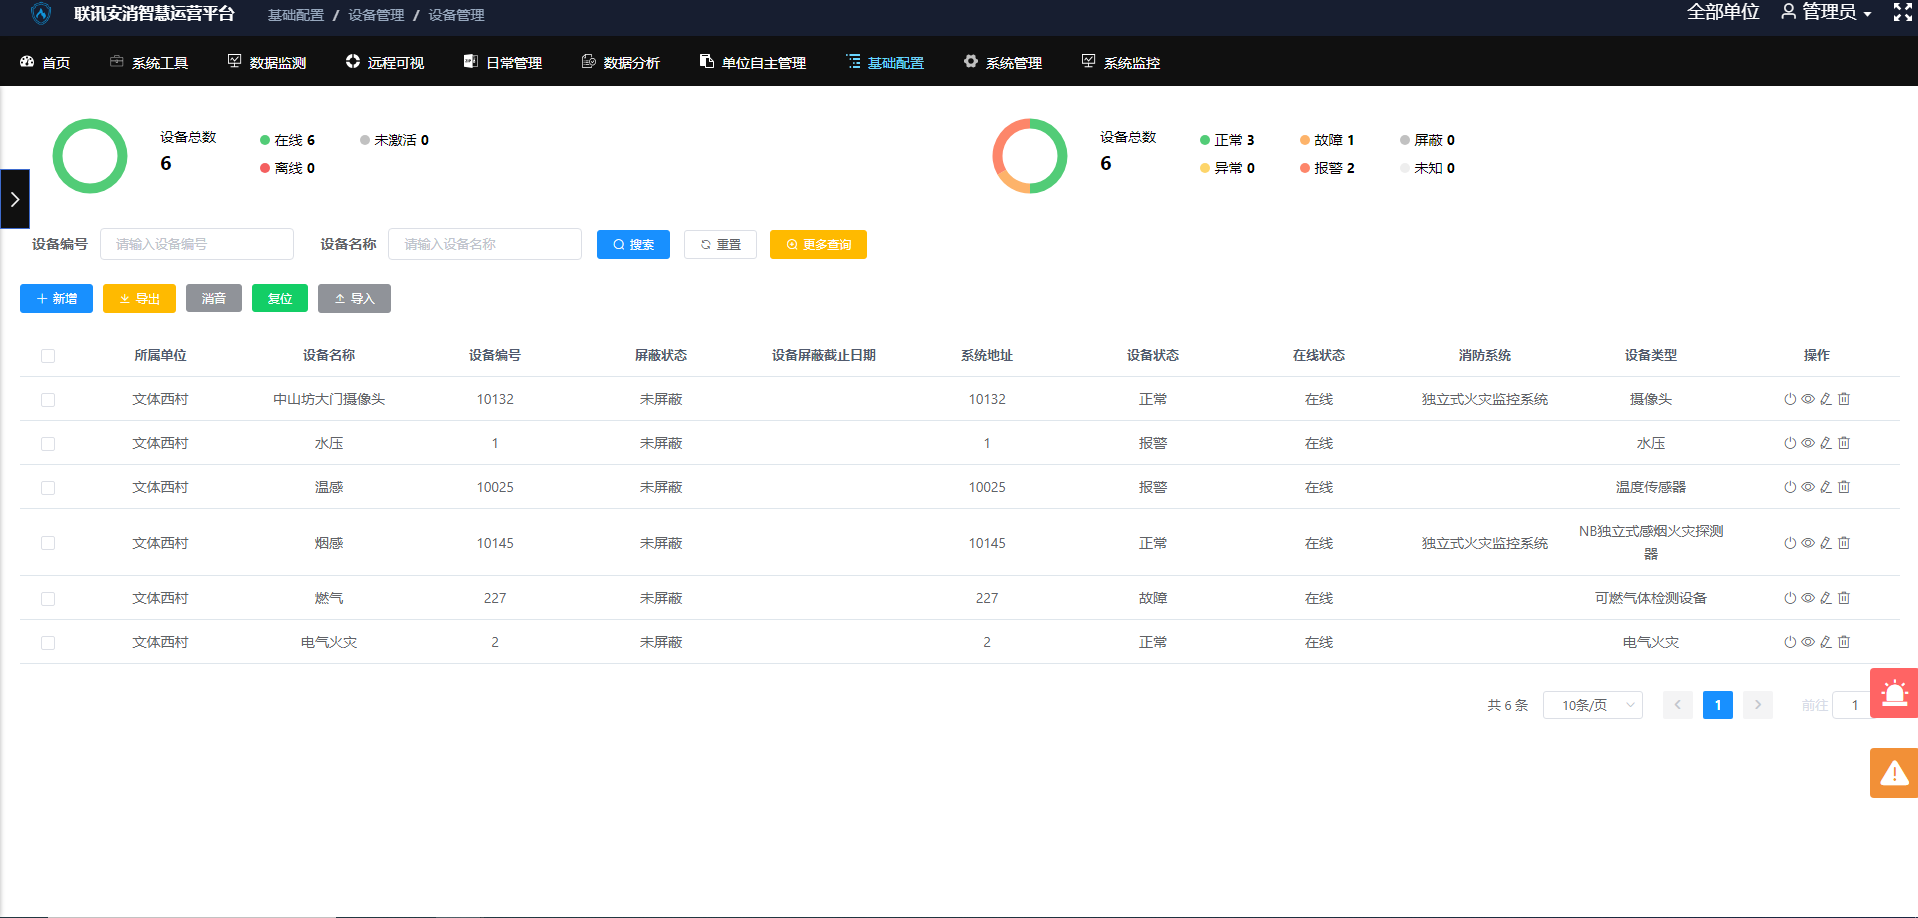Screen dimensions: 1918x918
Task: Open the 系统监控 menu
Action: pyautogui.click(x=1121, y=62)
